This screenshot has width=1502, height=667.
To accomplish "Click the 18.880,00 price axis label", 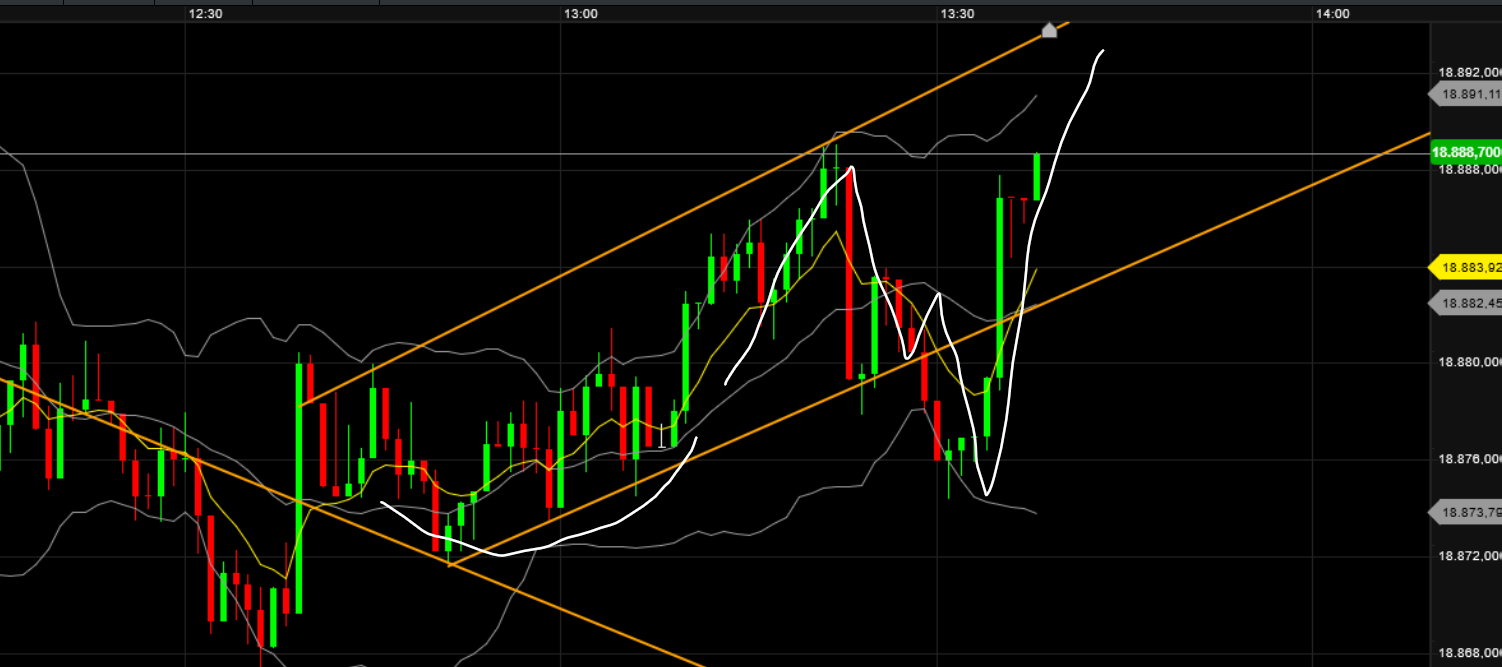I will (x=1469, y=362).
